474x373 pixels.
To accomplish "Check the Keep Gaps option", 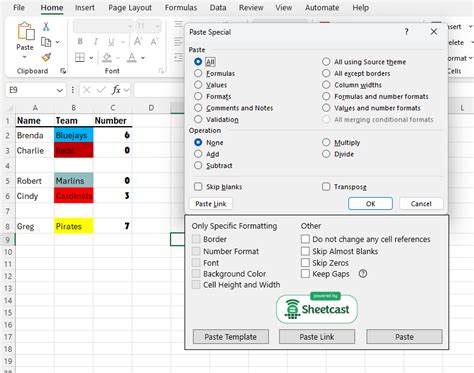I will click(x=305, y=274).
